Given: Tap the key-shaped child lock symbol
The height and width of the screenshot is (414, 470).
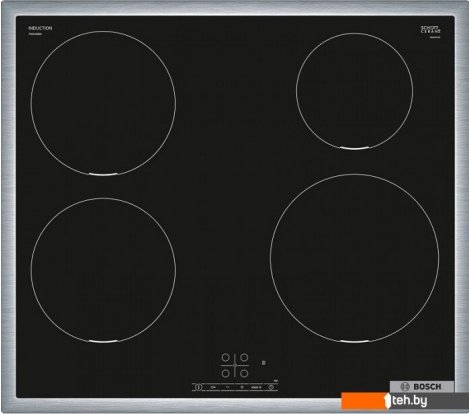Looking at the screenshot, I should (x=213, y=387).
